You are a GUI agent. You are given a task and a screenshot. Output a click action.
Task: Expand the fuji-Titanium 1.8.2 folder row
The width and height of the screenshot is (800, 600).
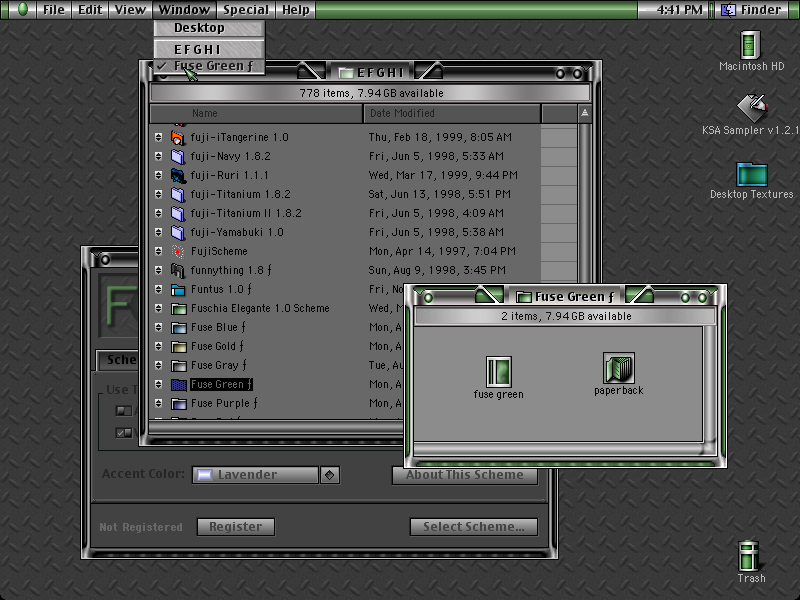coord(158,194)
